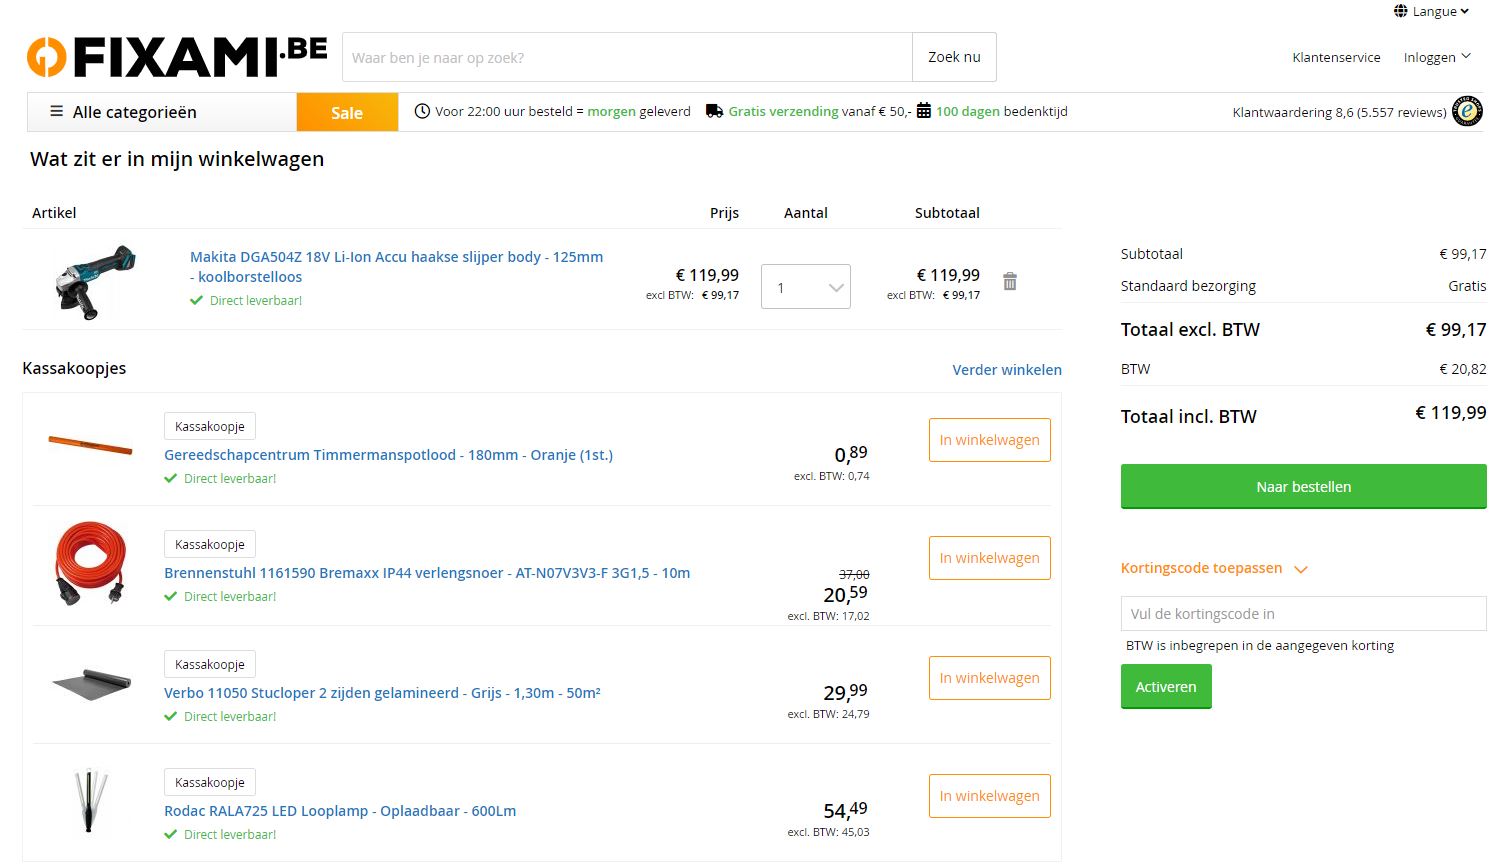Open the hamburger icon for Alle categorieën
1509x868 pixels.
tap(57, 112)
